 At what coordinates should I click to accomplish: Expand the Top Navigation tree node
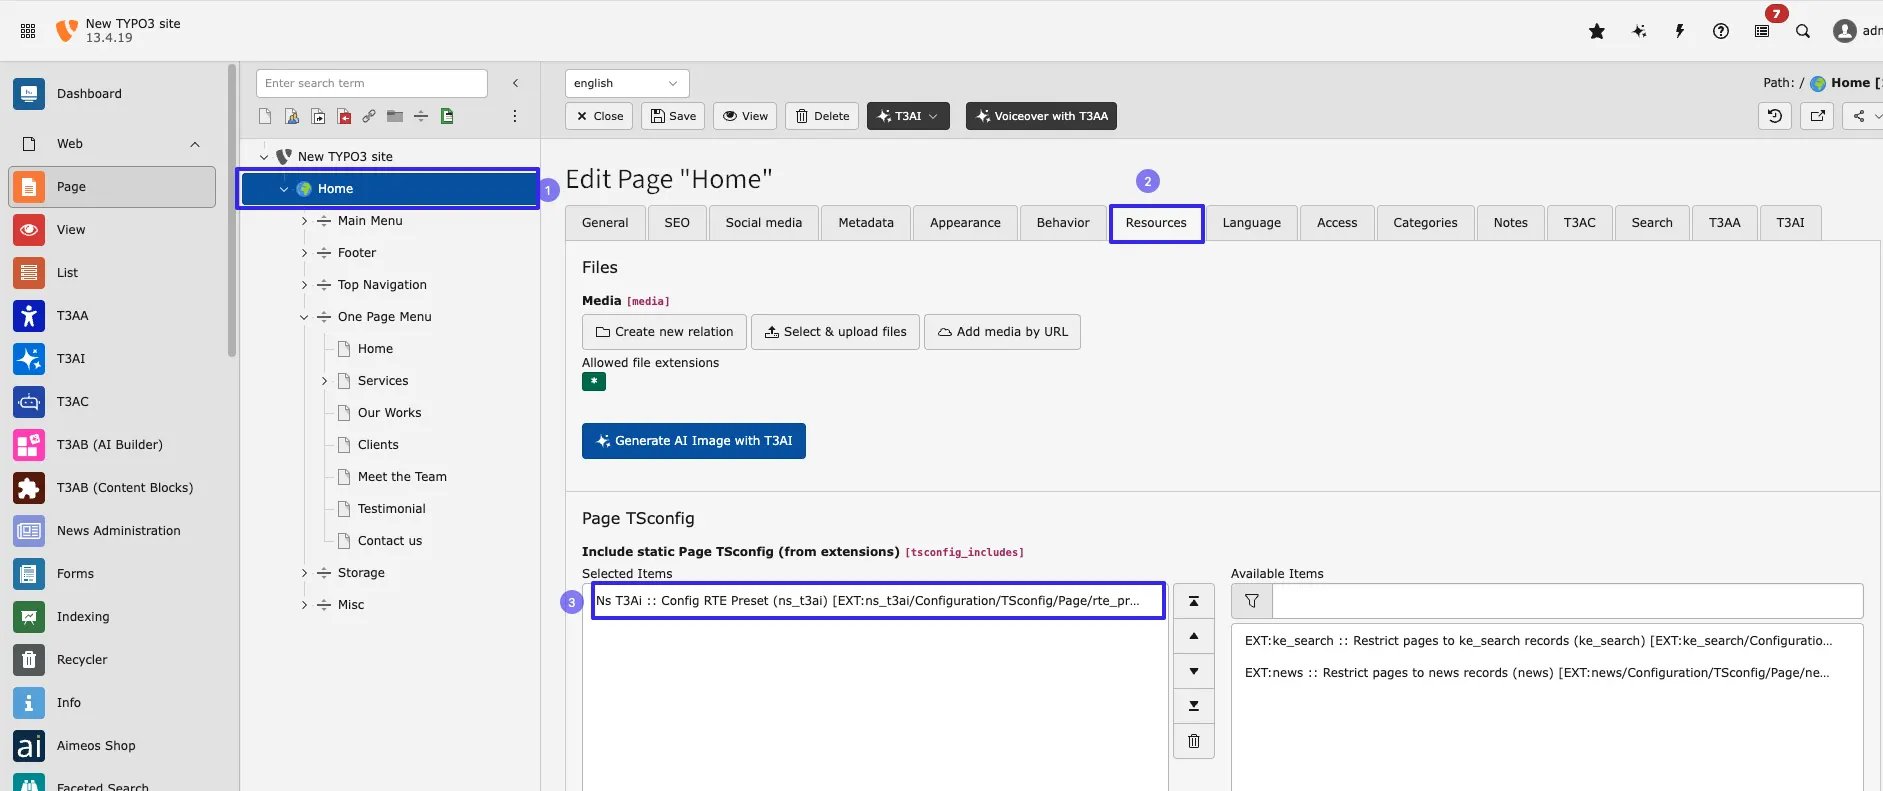304,285
